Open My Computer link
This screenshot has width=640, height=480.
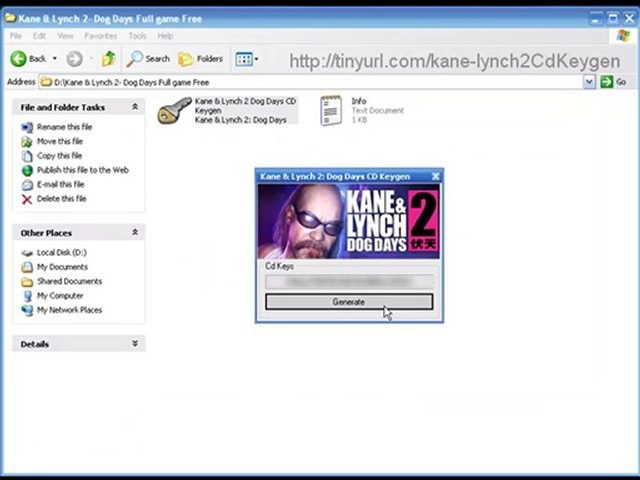pyautogui.click(x=60, y=296)
